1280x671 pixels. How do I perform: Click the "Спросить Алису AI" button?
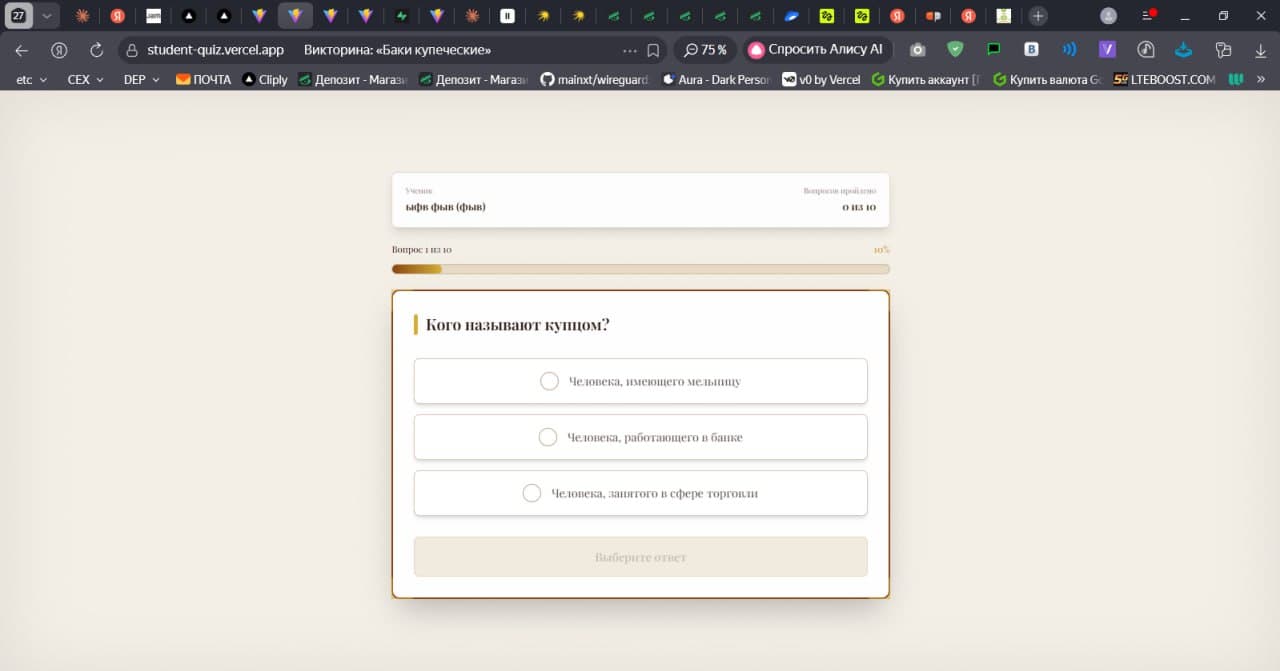pyautogui.click(x=816, y=50)
